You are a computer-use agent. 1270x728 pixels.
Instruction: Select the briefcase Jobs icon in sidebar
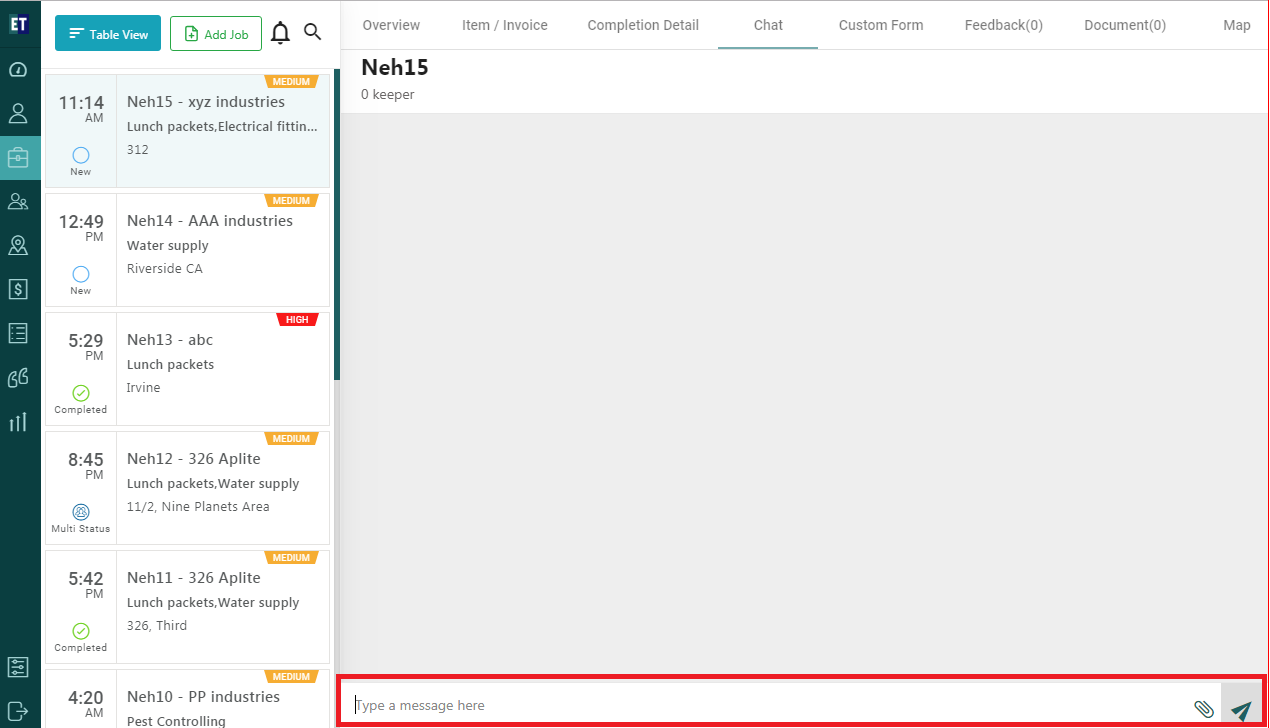[18, 158]
